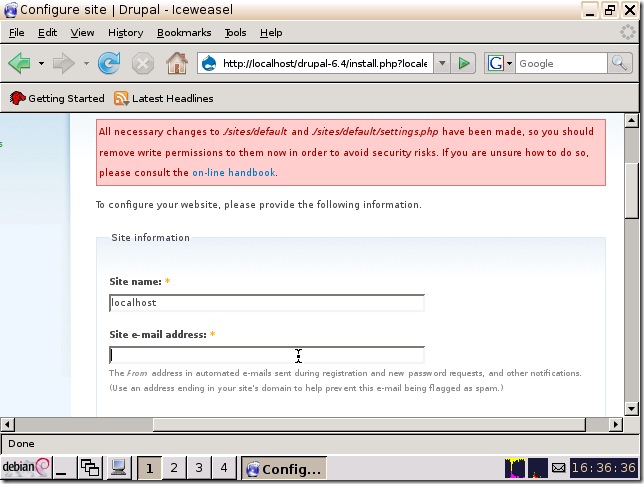
Task: Open the Latest Headlines feed bookmark
Action: coord(163,98)
